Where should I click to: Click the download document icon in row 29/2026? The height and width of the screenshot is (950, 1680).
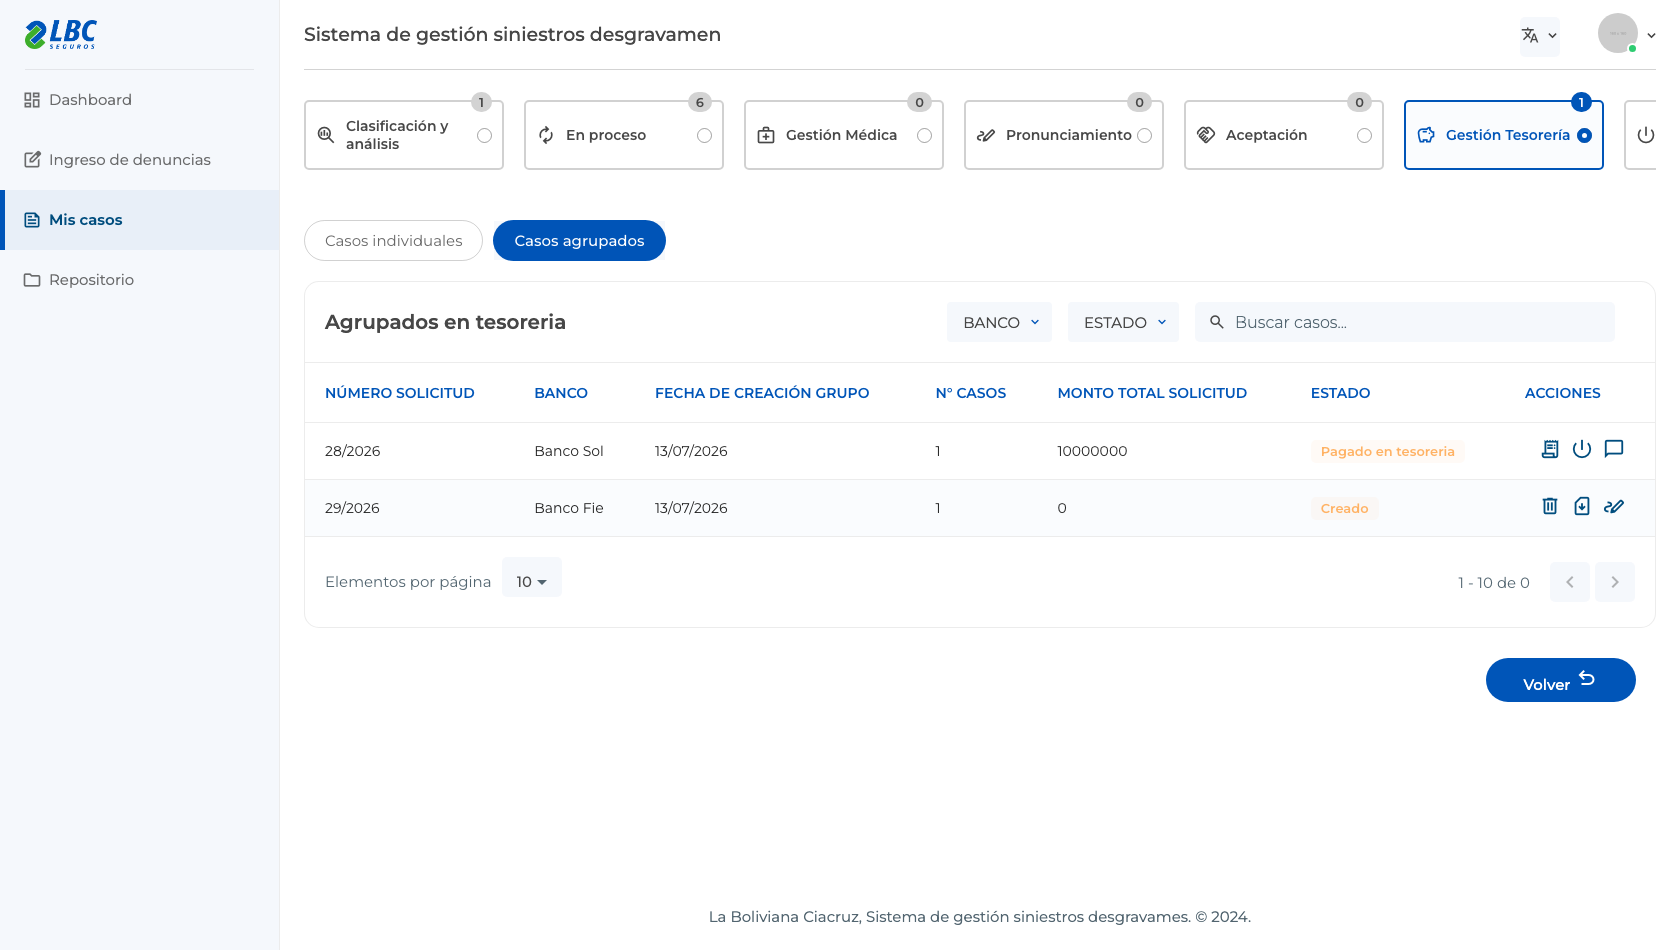[x=1582, y=506]
